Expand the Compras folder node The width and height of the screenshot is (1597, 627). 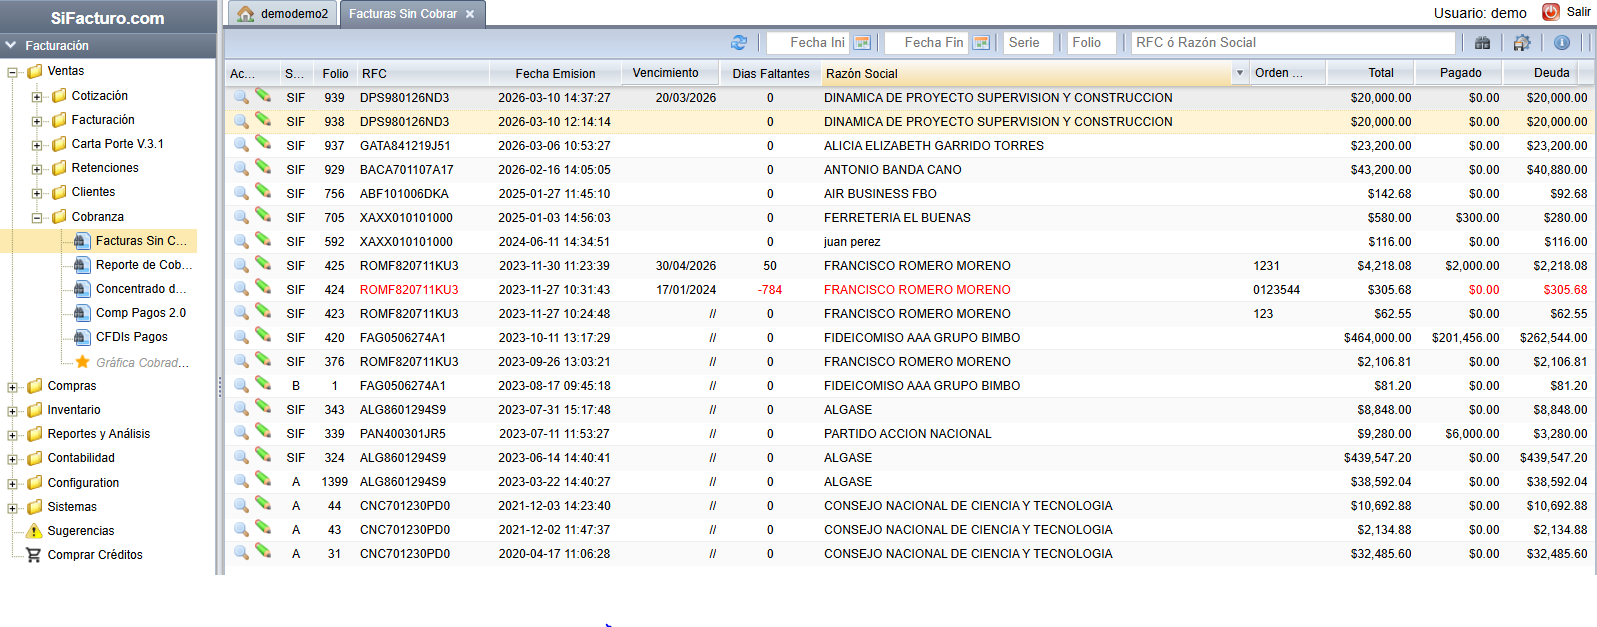13,387
